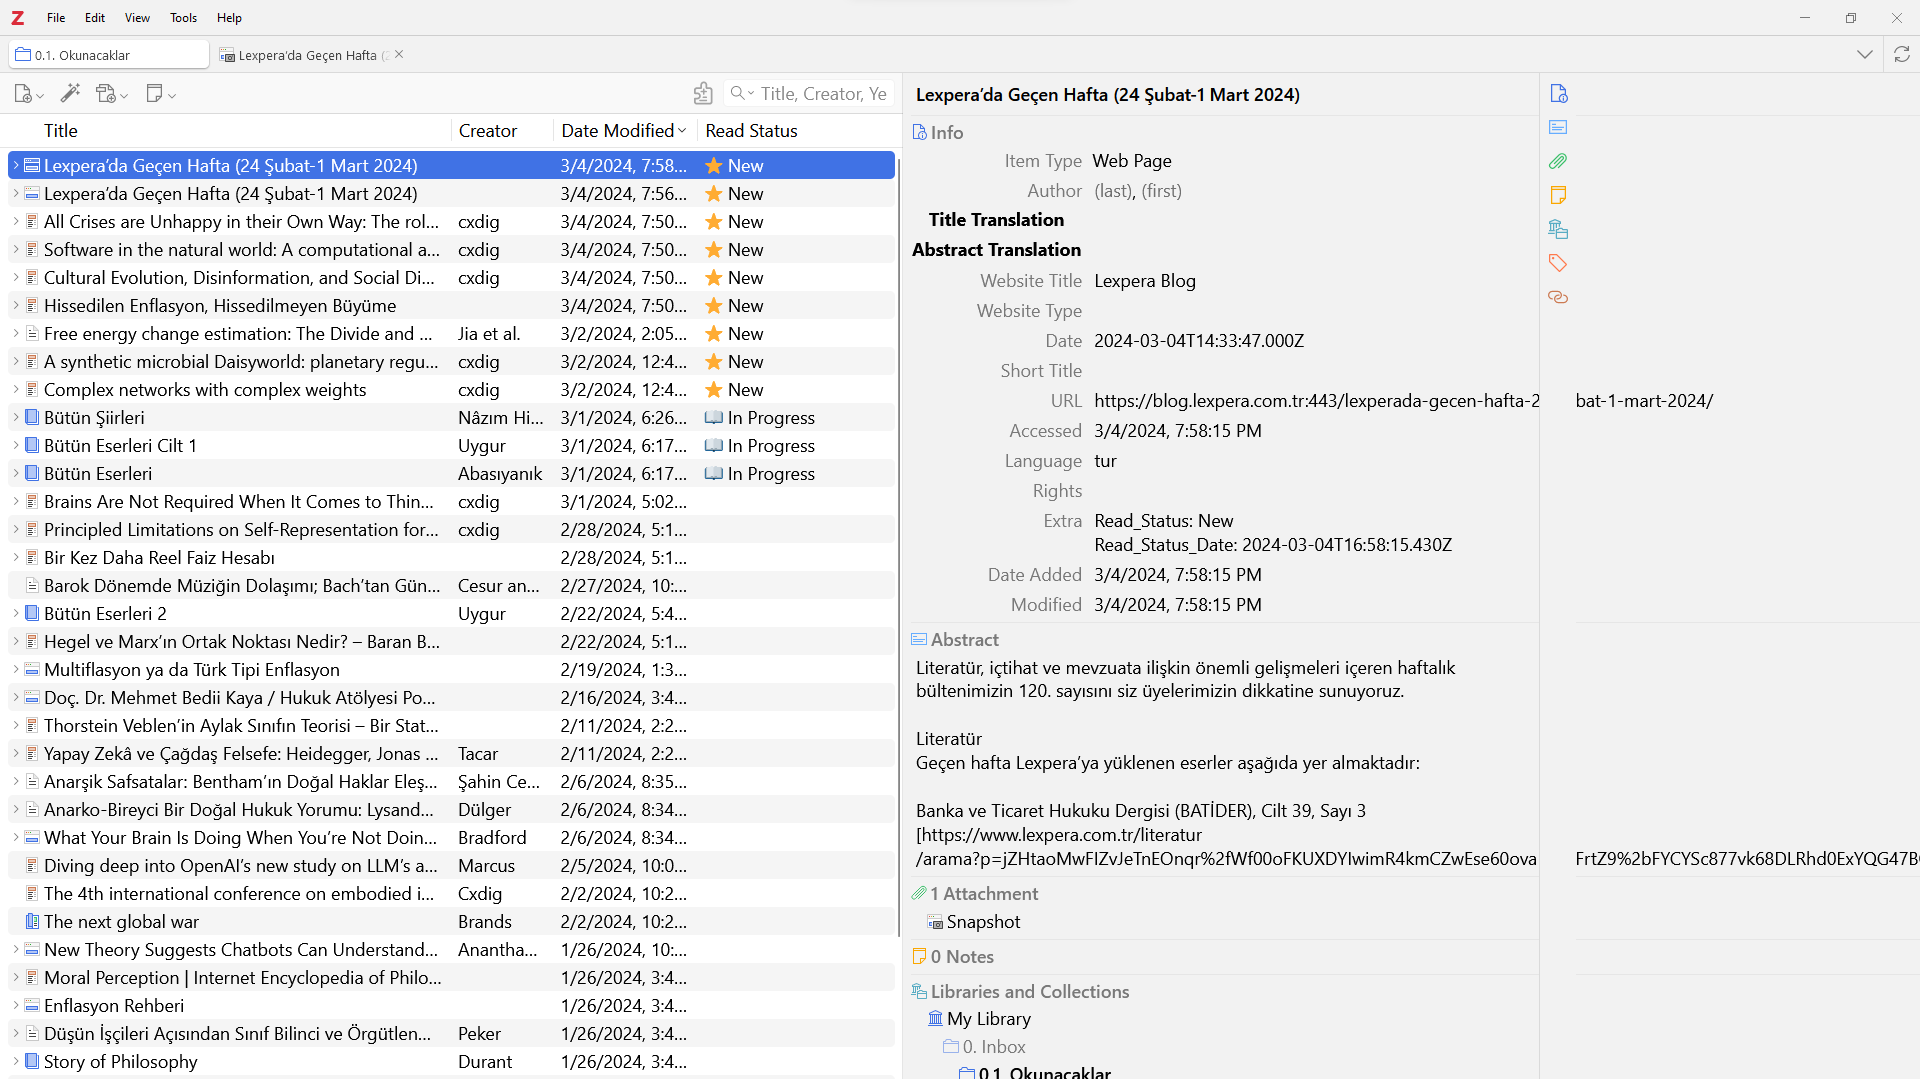The height and width of the screenshot is (1080, 1920).
Task: Expand the Bütün Şiirleri item row
Action: tap(16, 418)
